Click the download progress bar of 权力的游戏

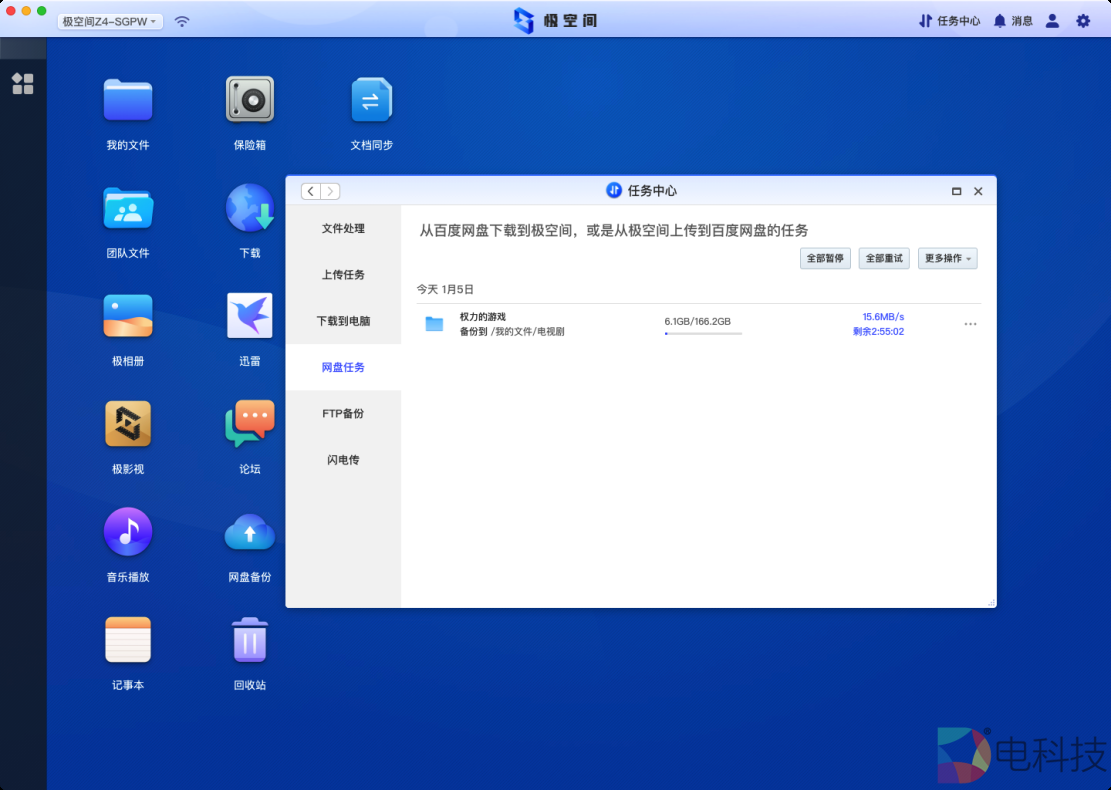pos(702,333)
